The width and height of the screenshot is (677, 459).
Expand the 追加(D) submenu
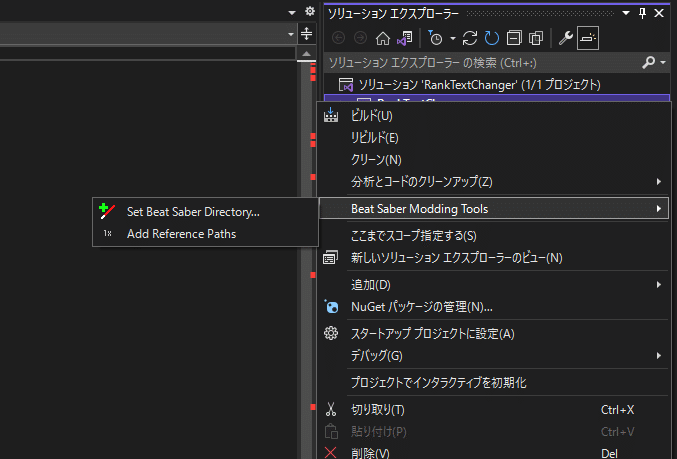pos(494,285)
